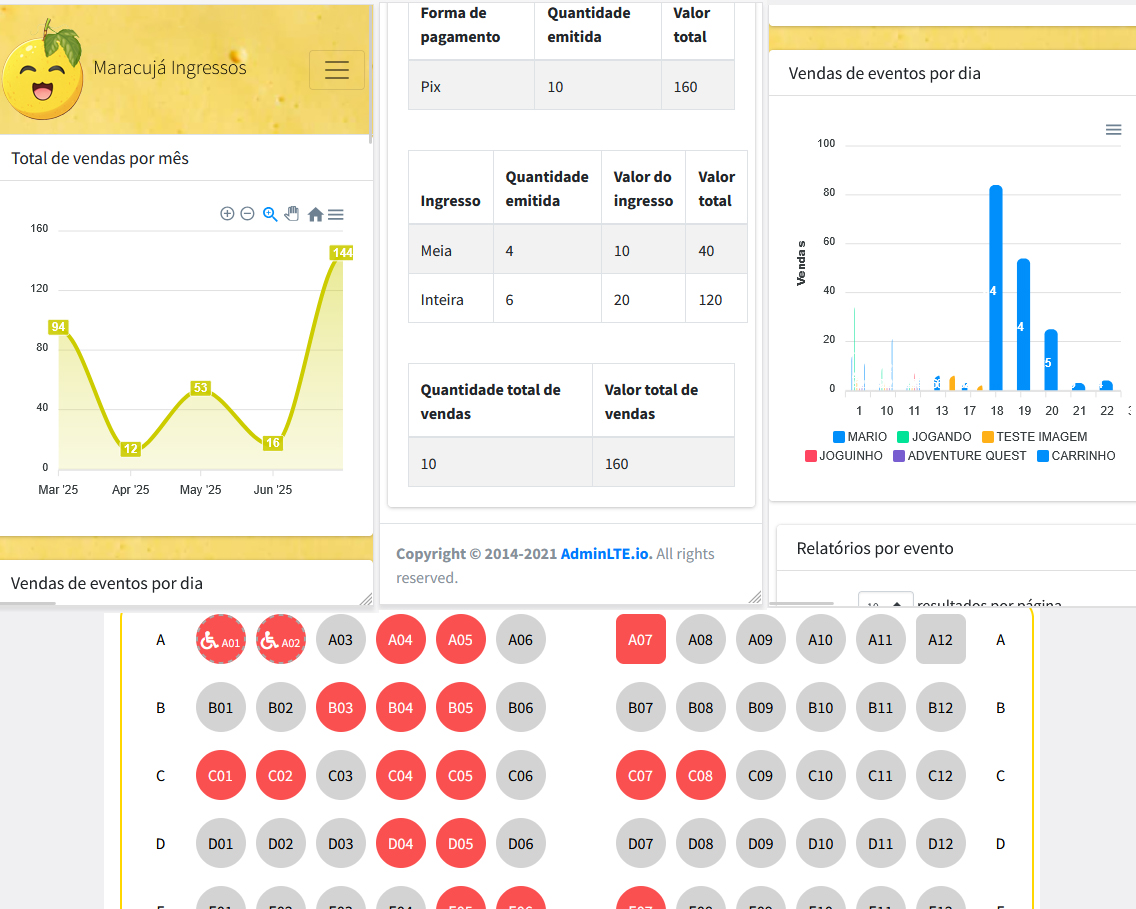This screenshot has height=909, width=1136.
Task: Open the results per page dropdown
Action: pyautogui.click(x=885, y=603)
